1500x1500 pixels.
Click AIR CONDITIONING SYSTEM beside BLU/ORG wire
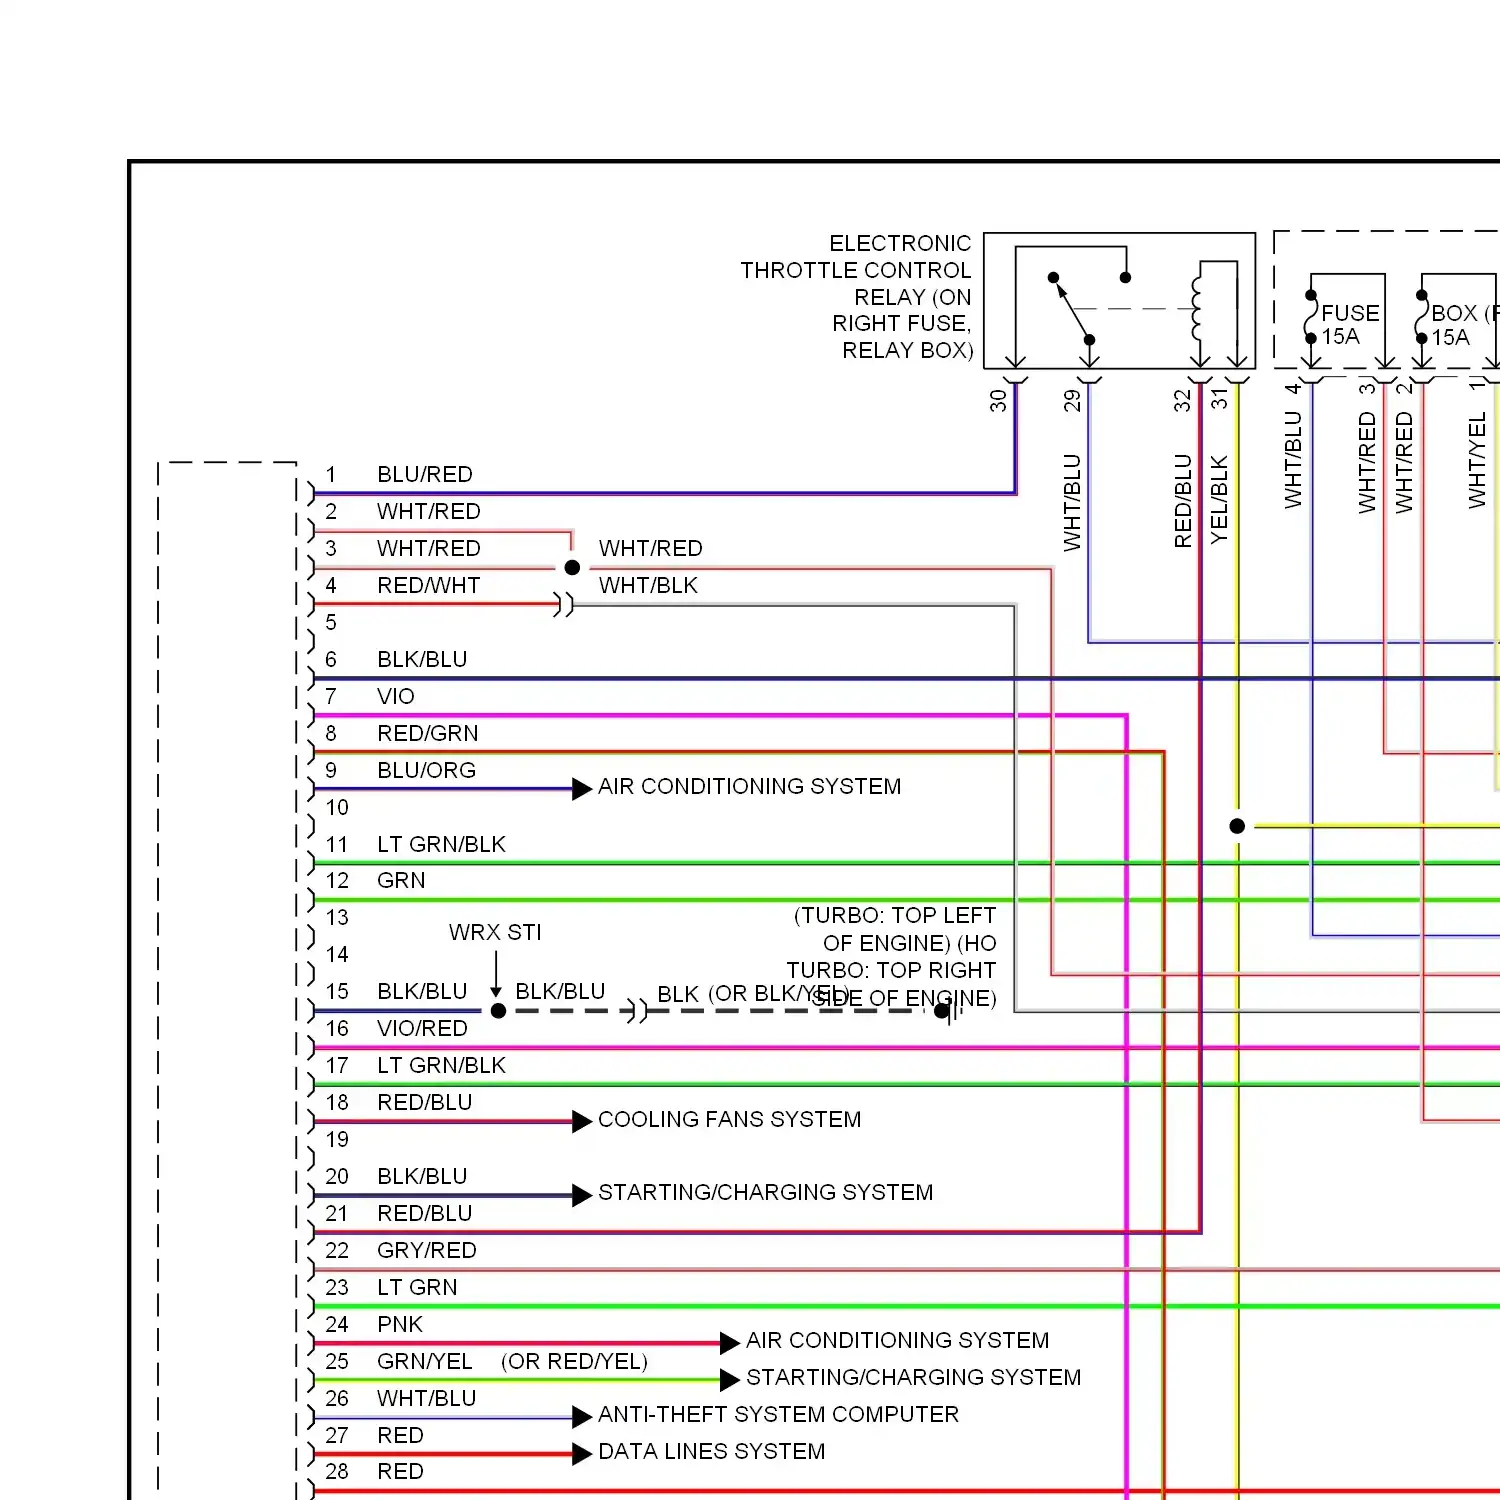(x=750, y=786)
